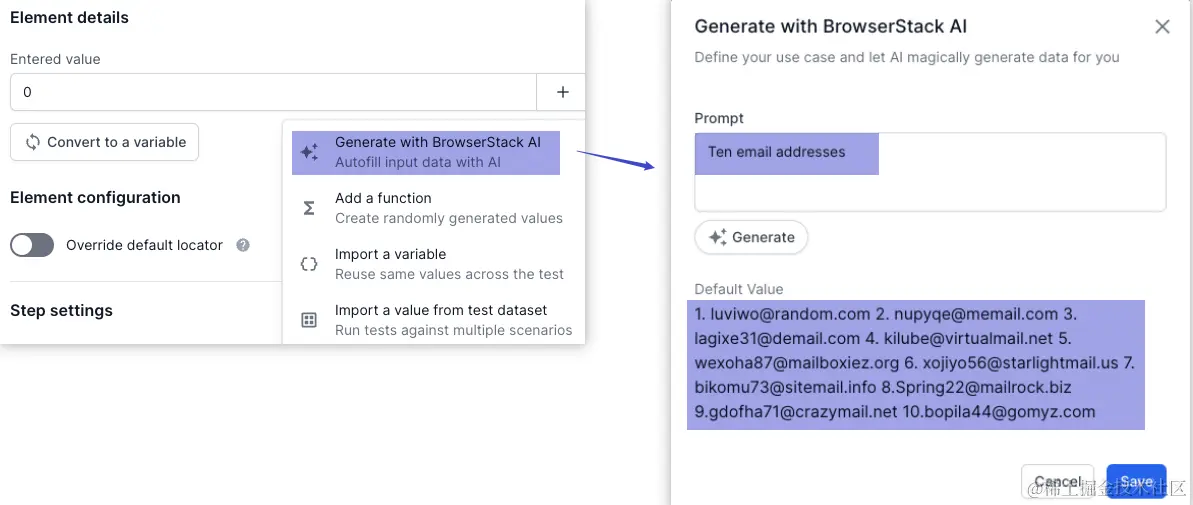
Task: Click the Generate button under the prompt
Action: pos(751,237)
